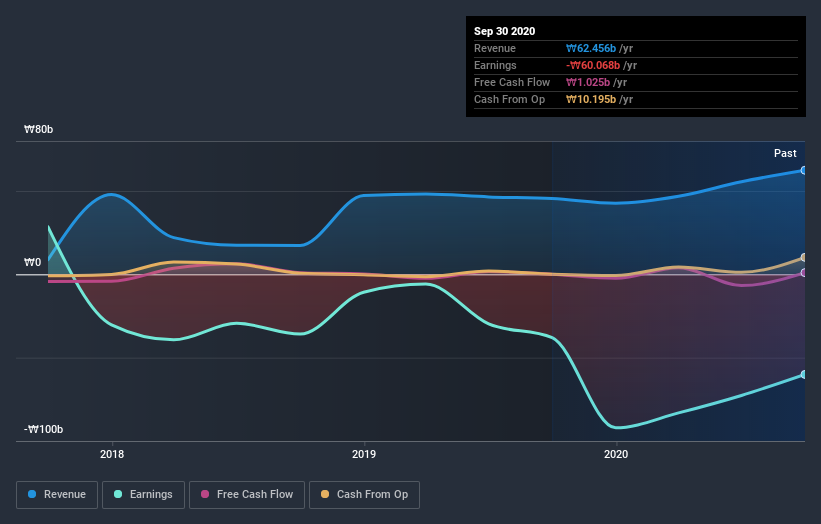821x524 pixels.
Task: Toggle the Revenue legend button
Action: pyautogui.click(x=57, y=495)
